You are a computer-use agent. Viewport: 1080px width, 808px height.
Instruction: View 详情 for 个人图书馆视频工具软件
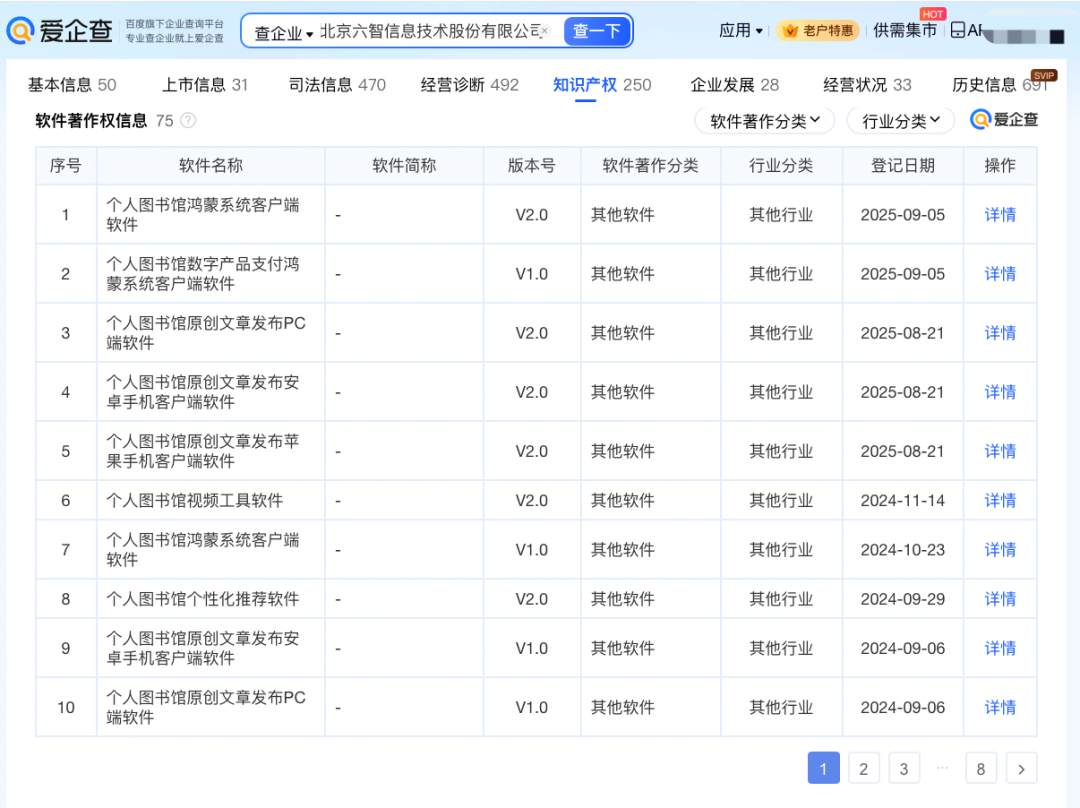(x=1000, y=500)
